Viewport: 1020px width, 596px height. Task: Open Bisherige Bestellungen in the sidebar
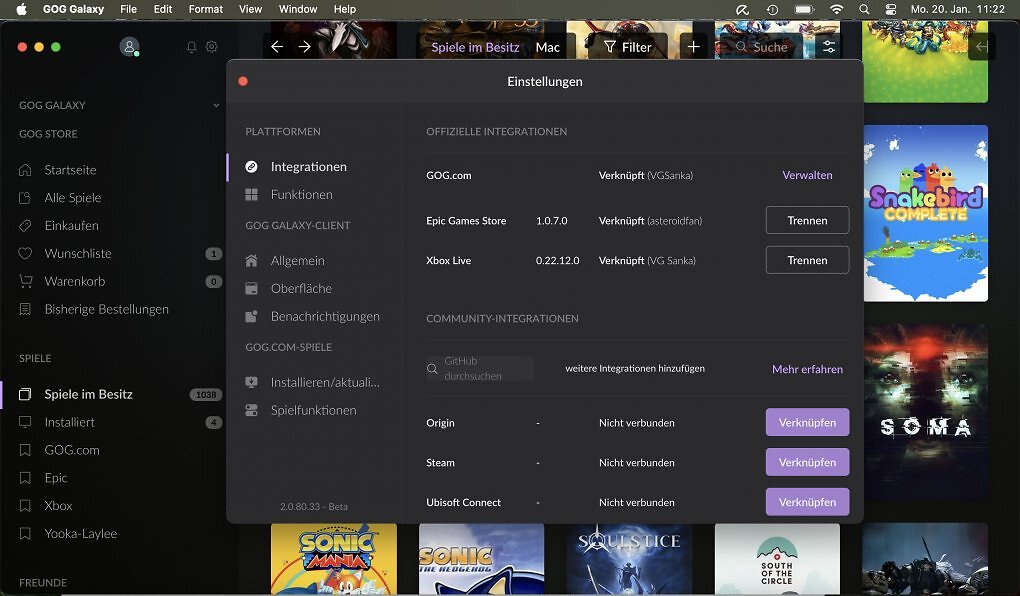pos(106,309)
